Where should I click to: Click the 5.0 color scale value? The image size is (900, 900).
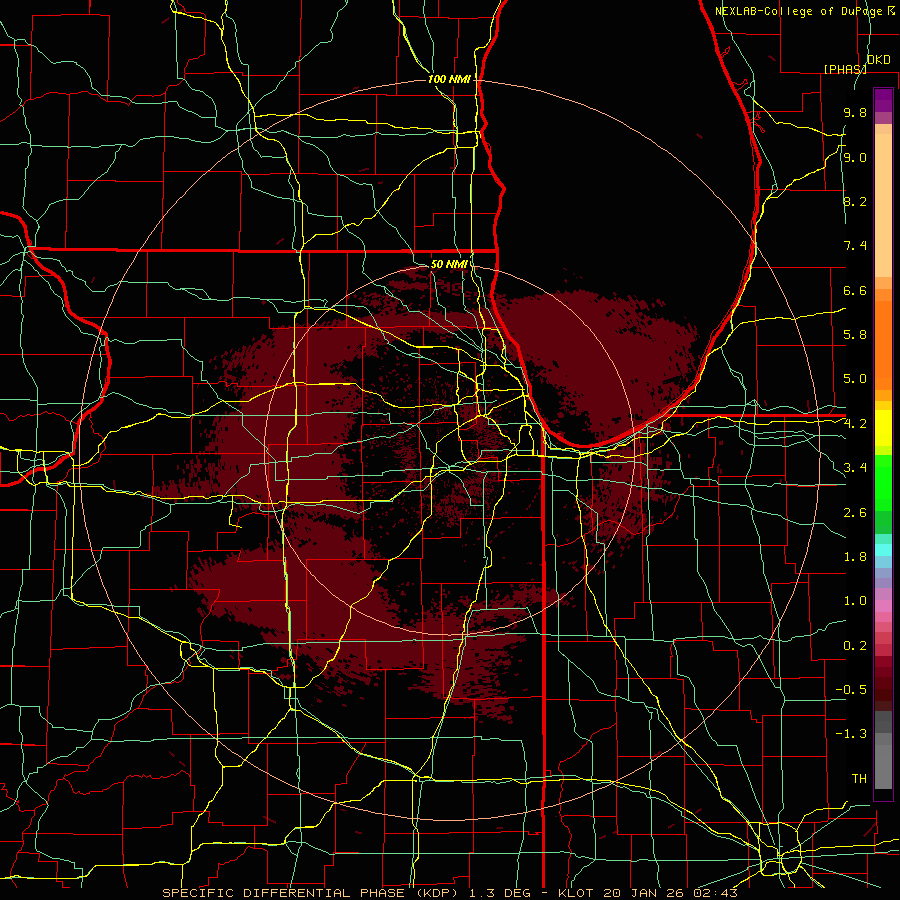coord(855,379)
